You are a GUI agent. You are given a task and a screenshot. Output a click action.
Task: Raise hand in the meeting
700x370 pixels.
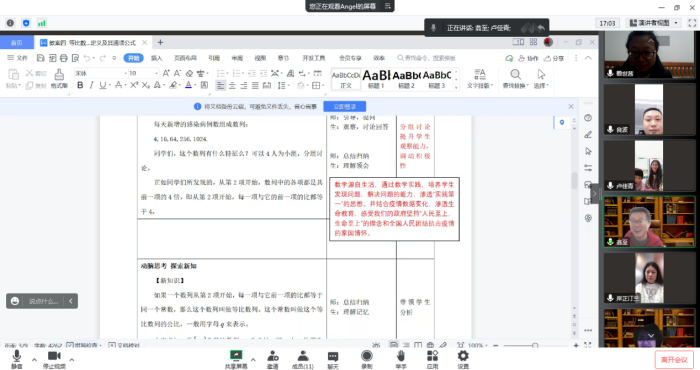pyautogui.click(x=400, y=360)
